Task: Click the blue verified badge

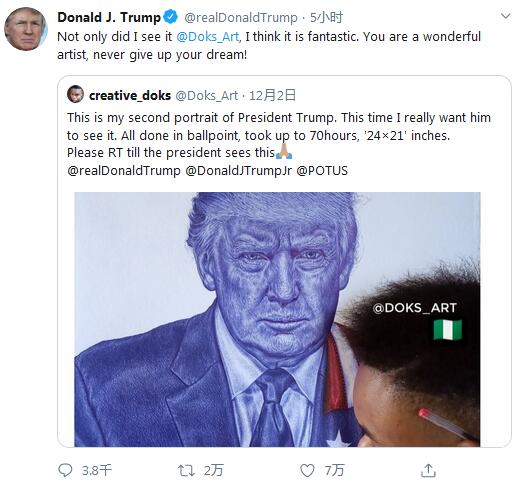Action: pos(171,17)
